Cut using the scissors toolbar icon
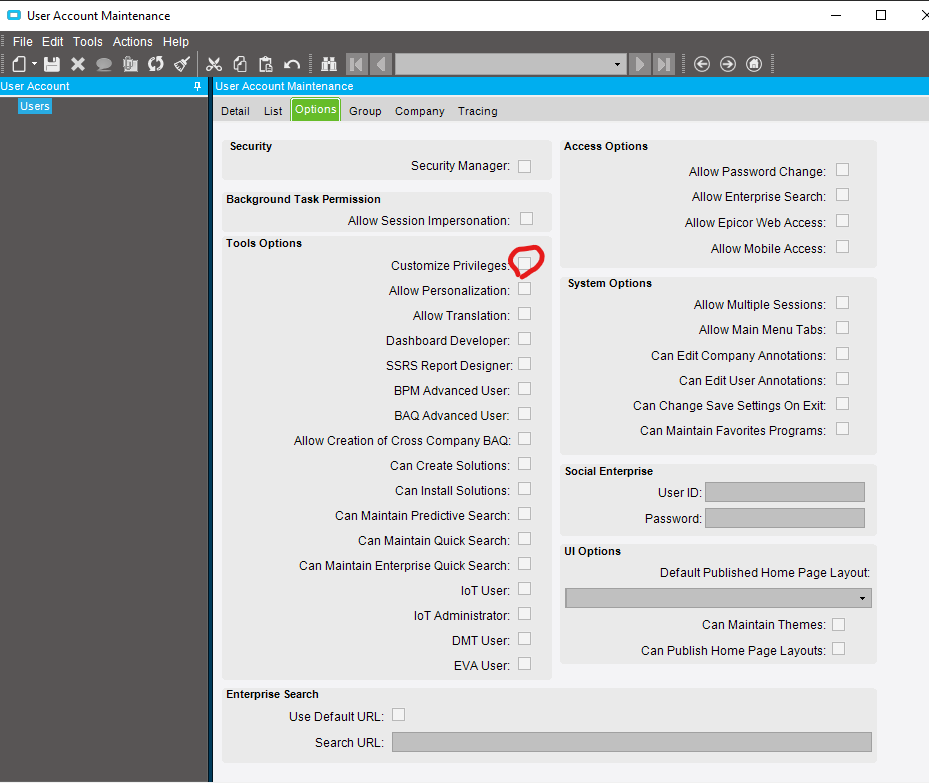Screen dimensions: 929x783 [213, 63]
